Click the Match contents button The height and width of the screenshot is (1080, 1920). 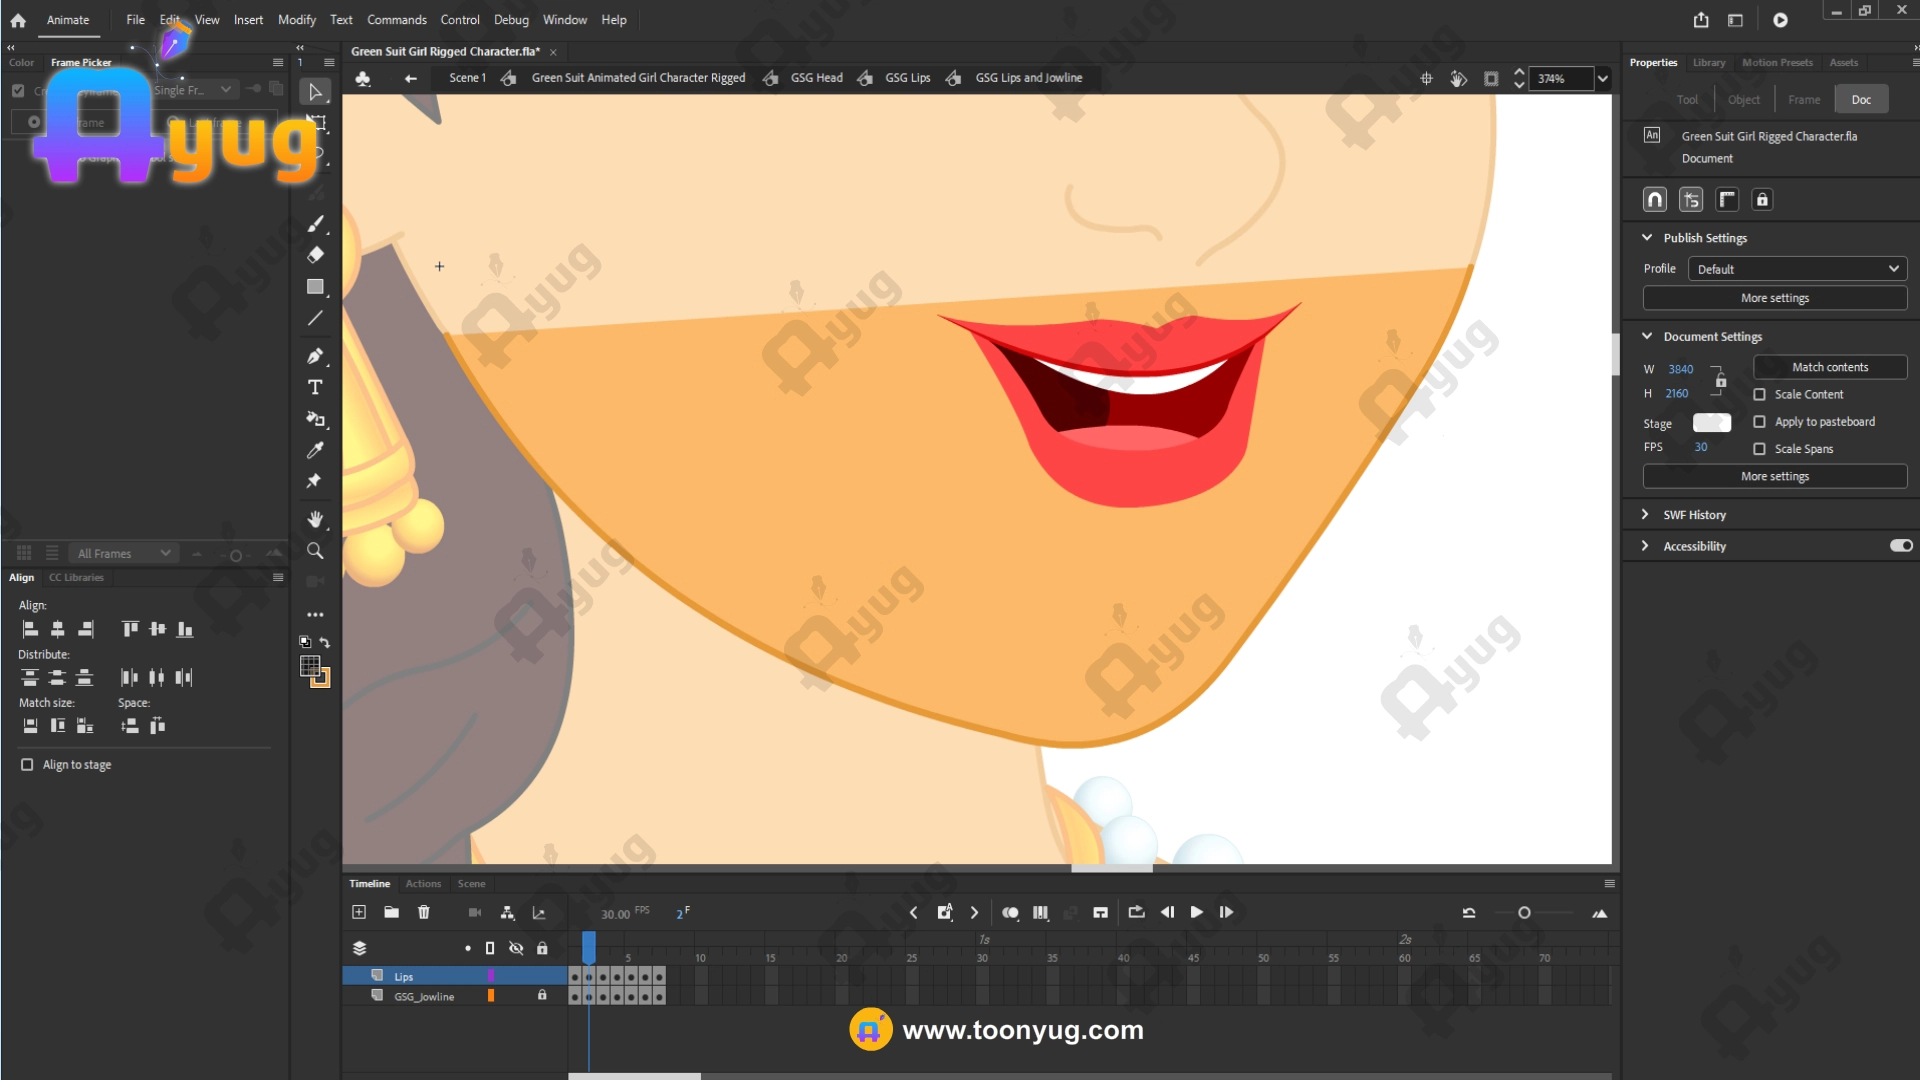1829,367
